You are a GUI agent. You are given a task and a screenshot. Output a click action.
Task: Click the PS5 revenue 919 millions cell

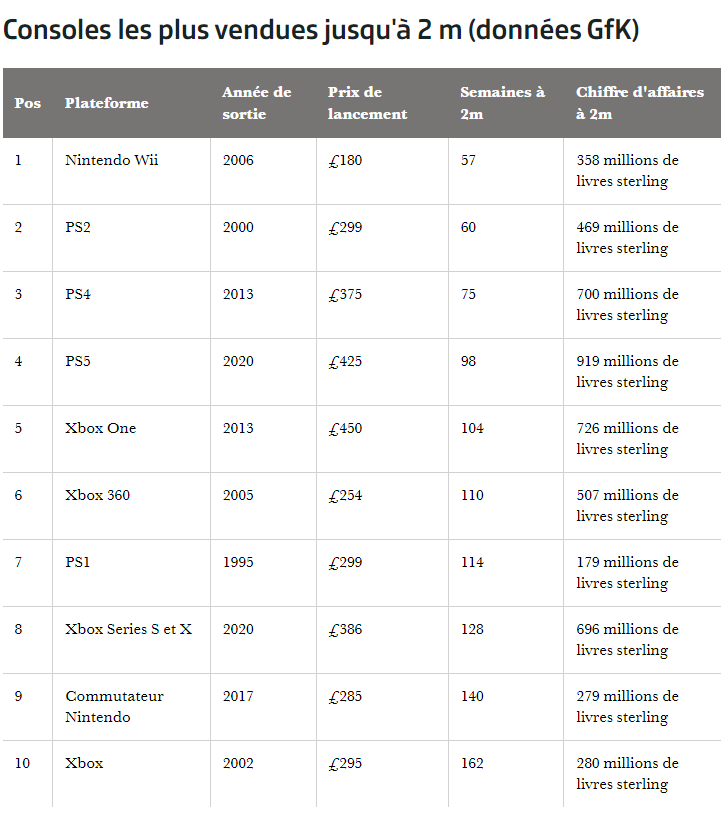point(627,371)
